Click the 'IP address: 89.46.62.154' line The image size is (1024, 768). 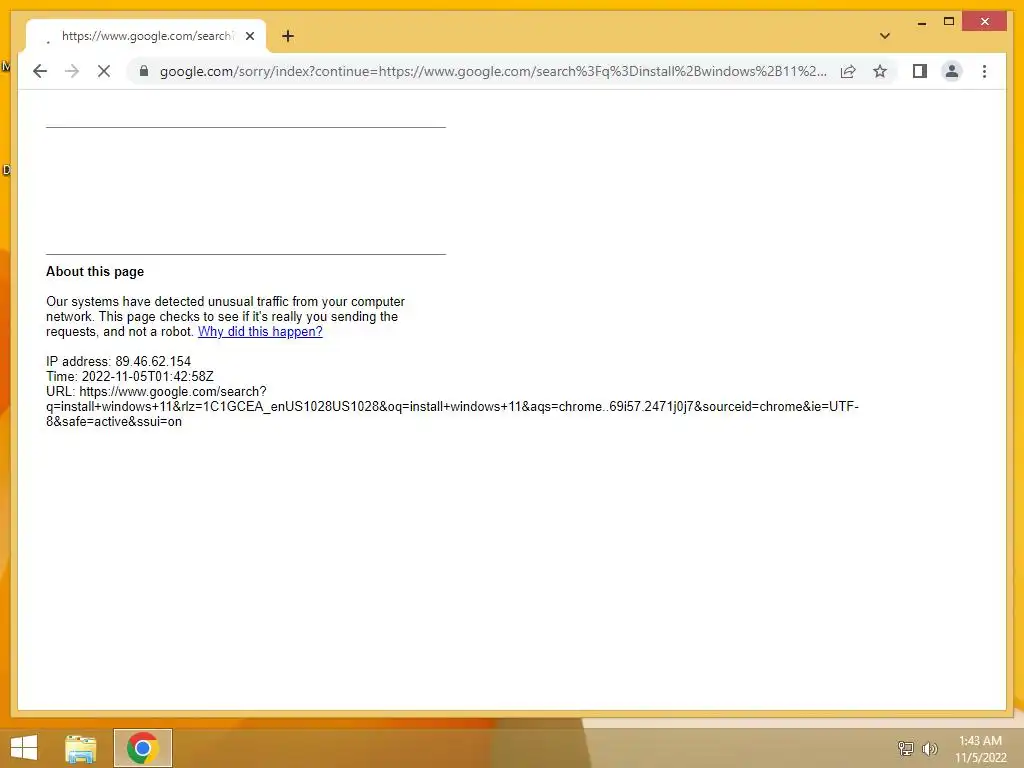click(118, 362)
